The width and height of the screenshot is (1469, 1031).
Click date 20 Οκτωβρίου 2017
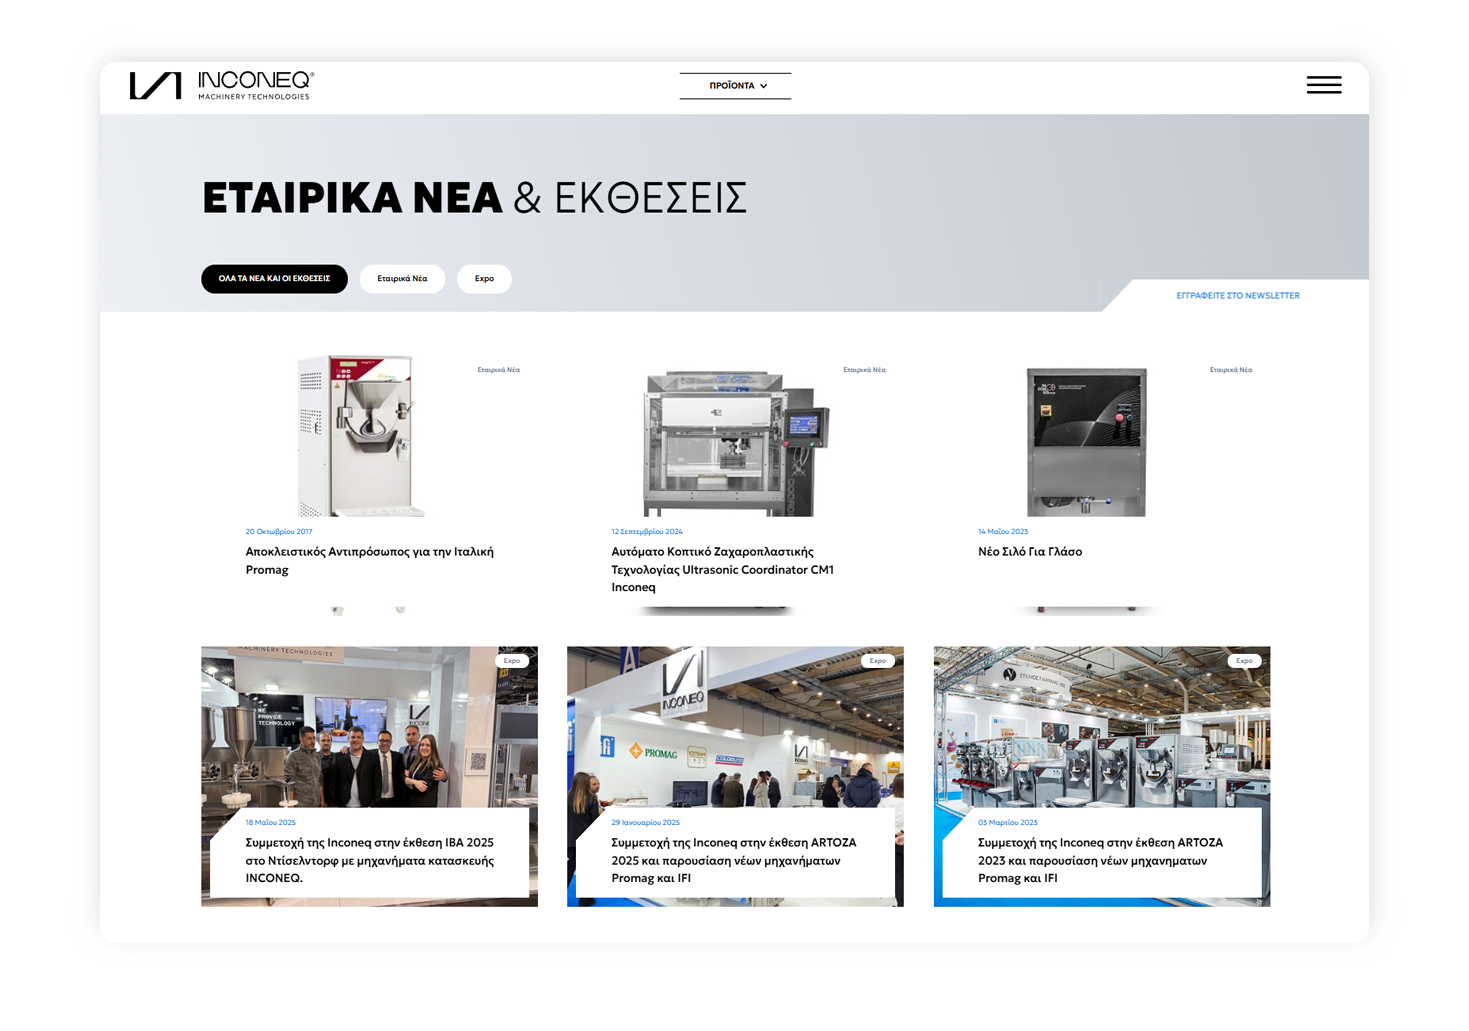click(279, 532)
